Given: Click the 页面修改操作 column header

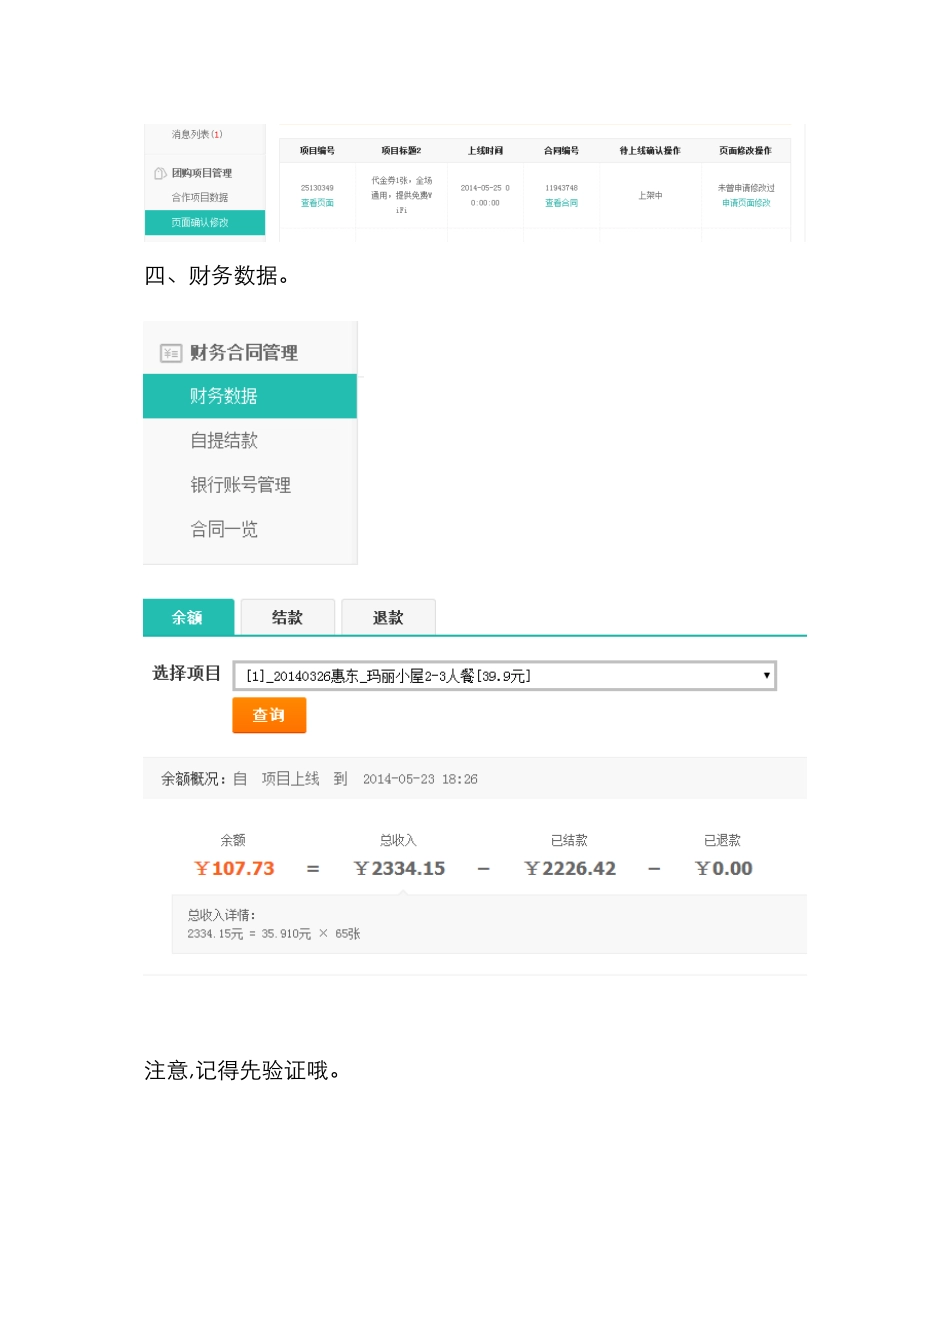Looking at the screenshot, I should [745, 151].
